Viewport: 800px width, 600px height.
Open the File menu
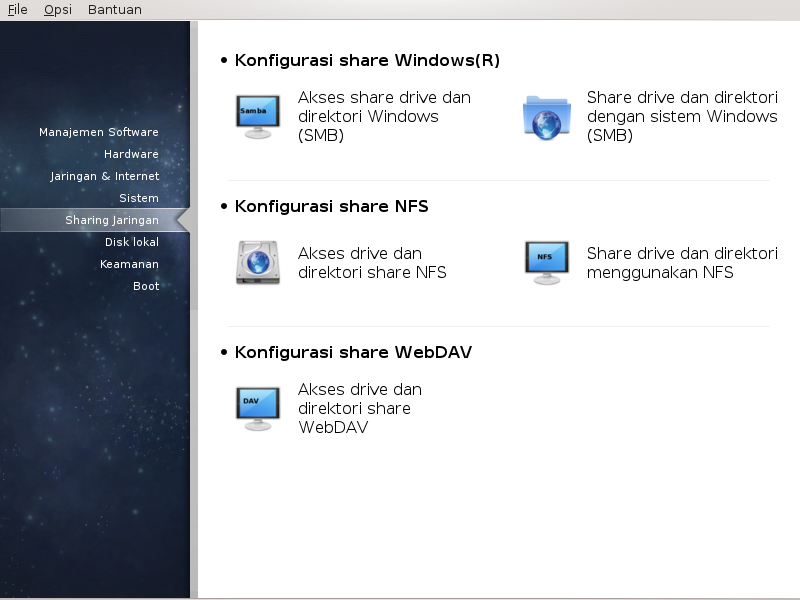(x=17, y=10)
